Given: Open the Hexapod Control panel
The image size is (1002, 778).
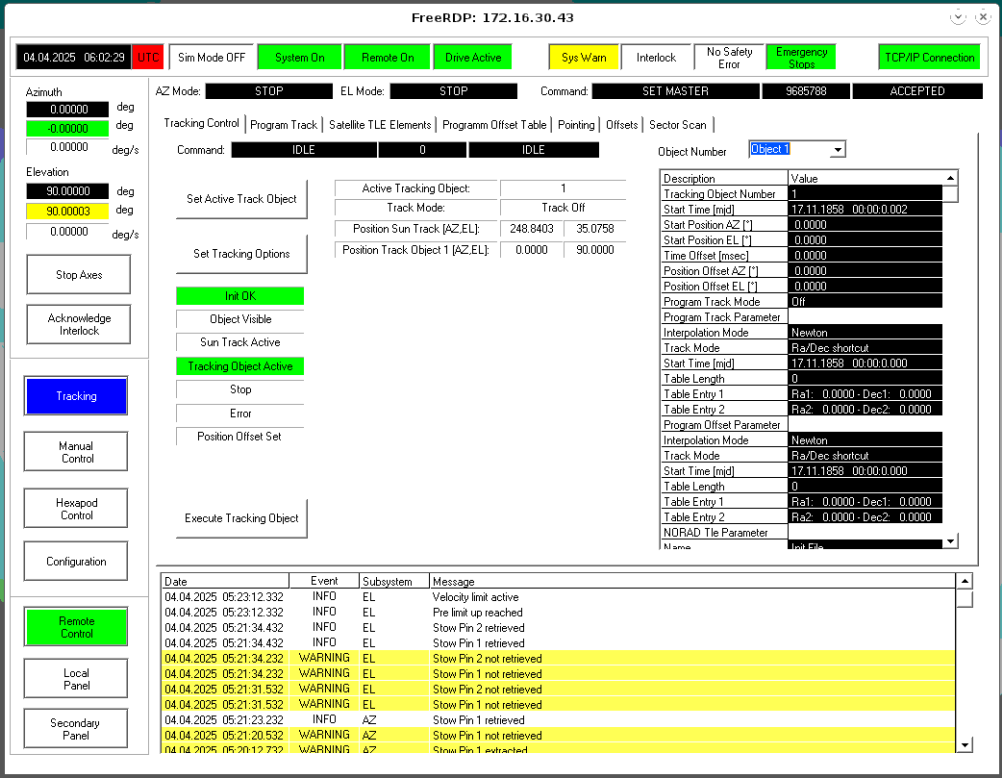Looking at the screenshot, I should [x=76, y=509].
